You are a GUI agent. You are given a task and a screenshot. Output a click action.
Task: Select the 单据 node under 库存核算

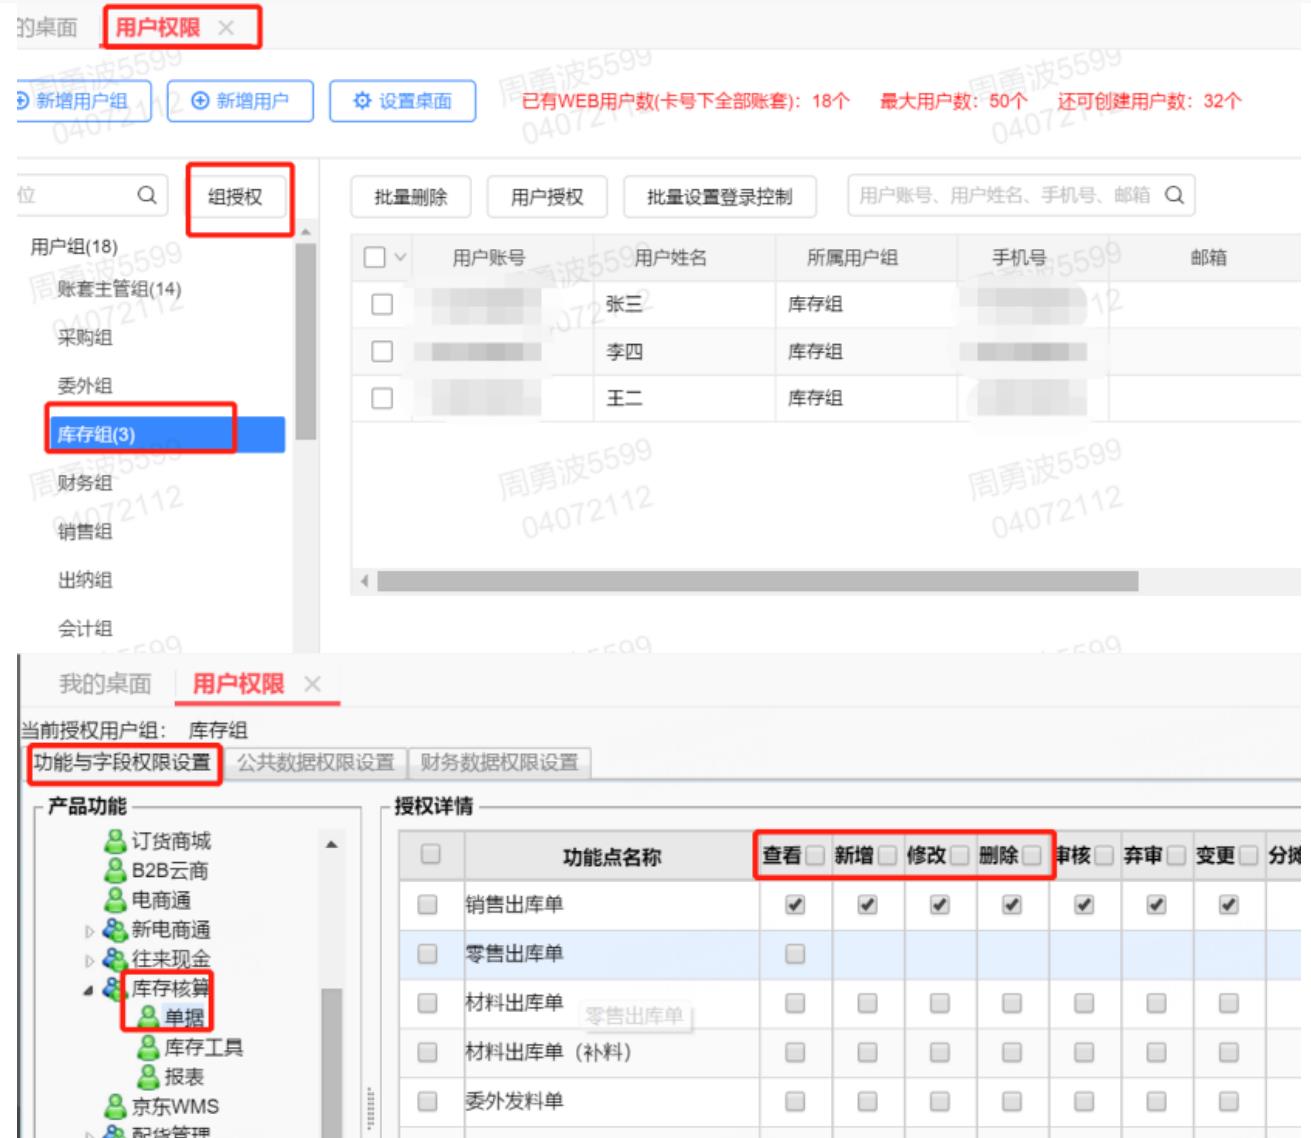pos(184,1018)
